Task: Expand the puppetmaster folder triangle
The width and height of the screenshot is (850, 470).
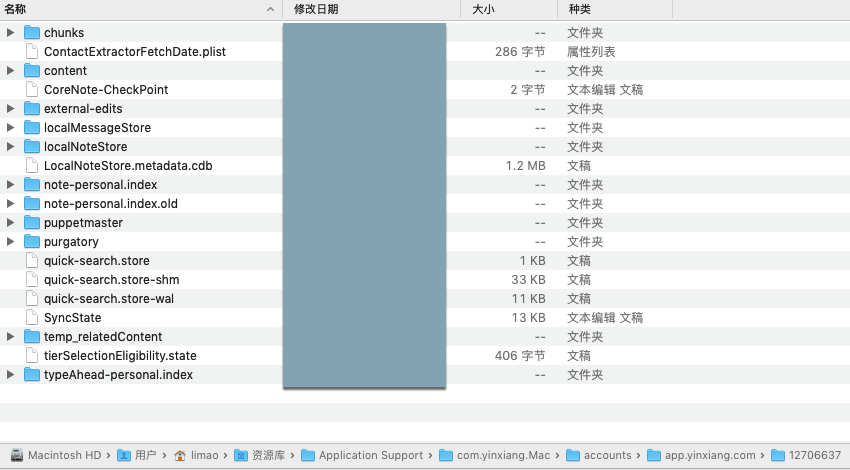Action: [10, 222]
